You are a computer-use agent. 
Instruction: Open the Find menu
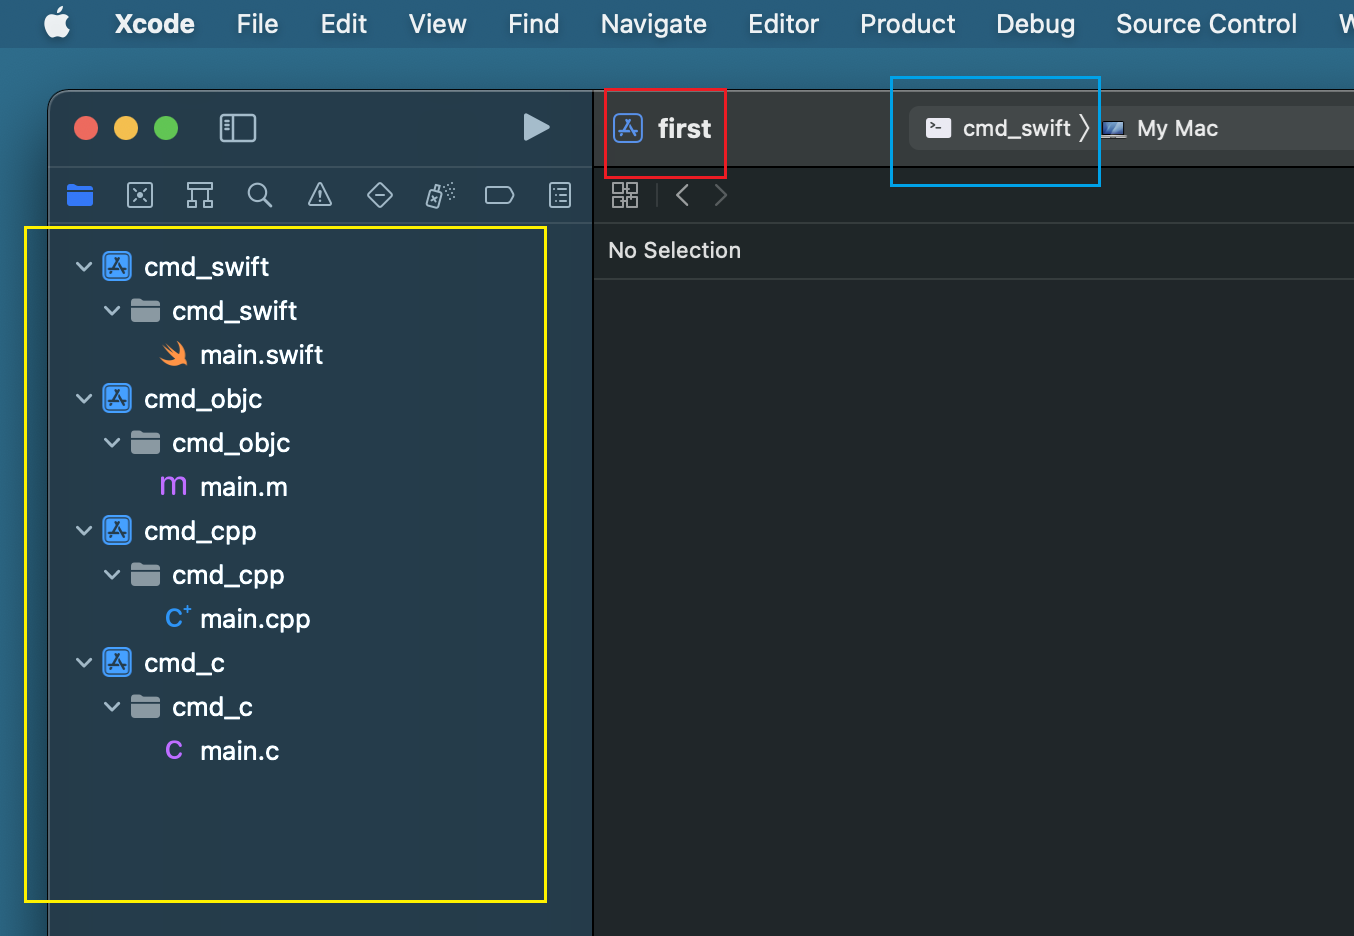pyautogui.click(x=533, y=24)
